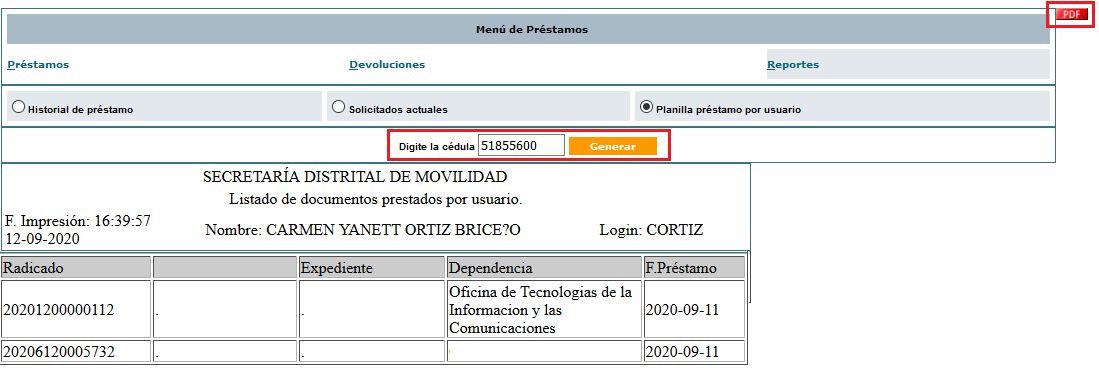Click the Menú de Préstamos header
The width and height of the screenshot is (1099, 370).
pos(528,29)
